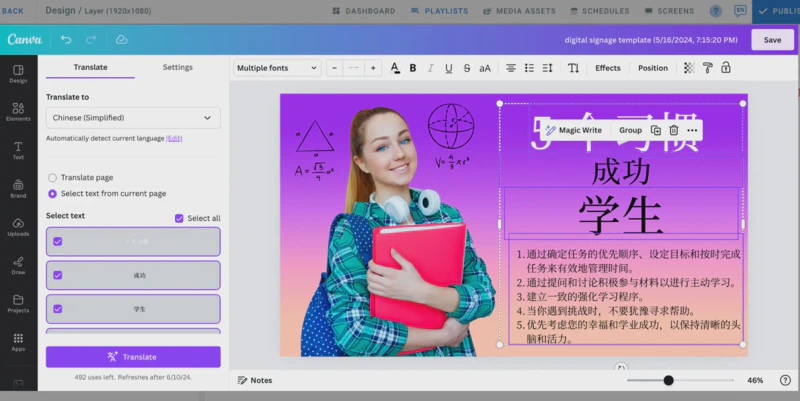Click the bulleted list icon
This screenshot has height=401, width=800.
(529, 68)
